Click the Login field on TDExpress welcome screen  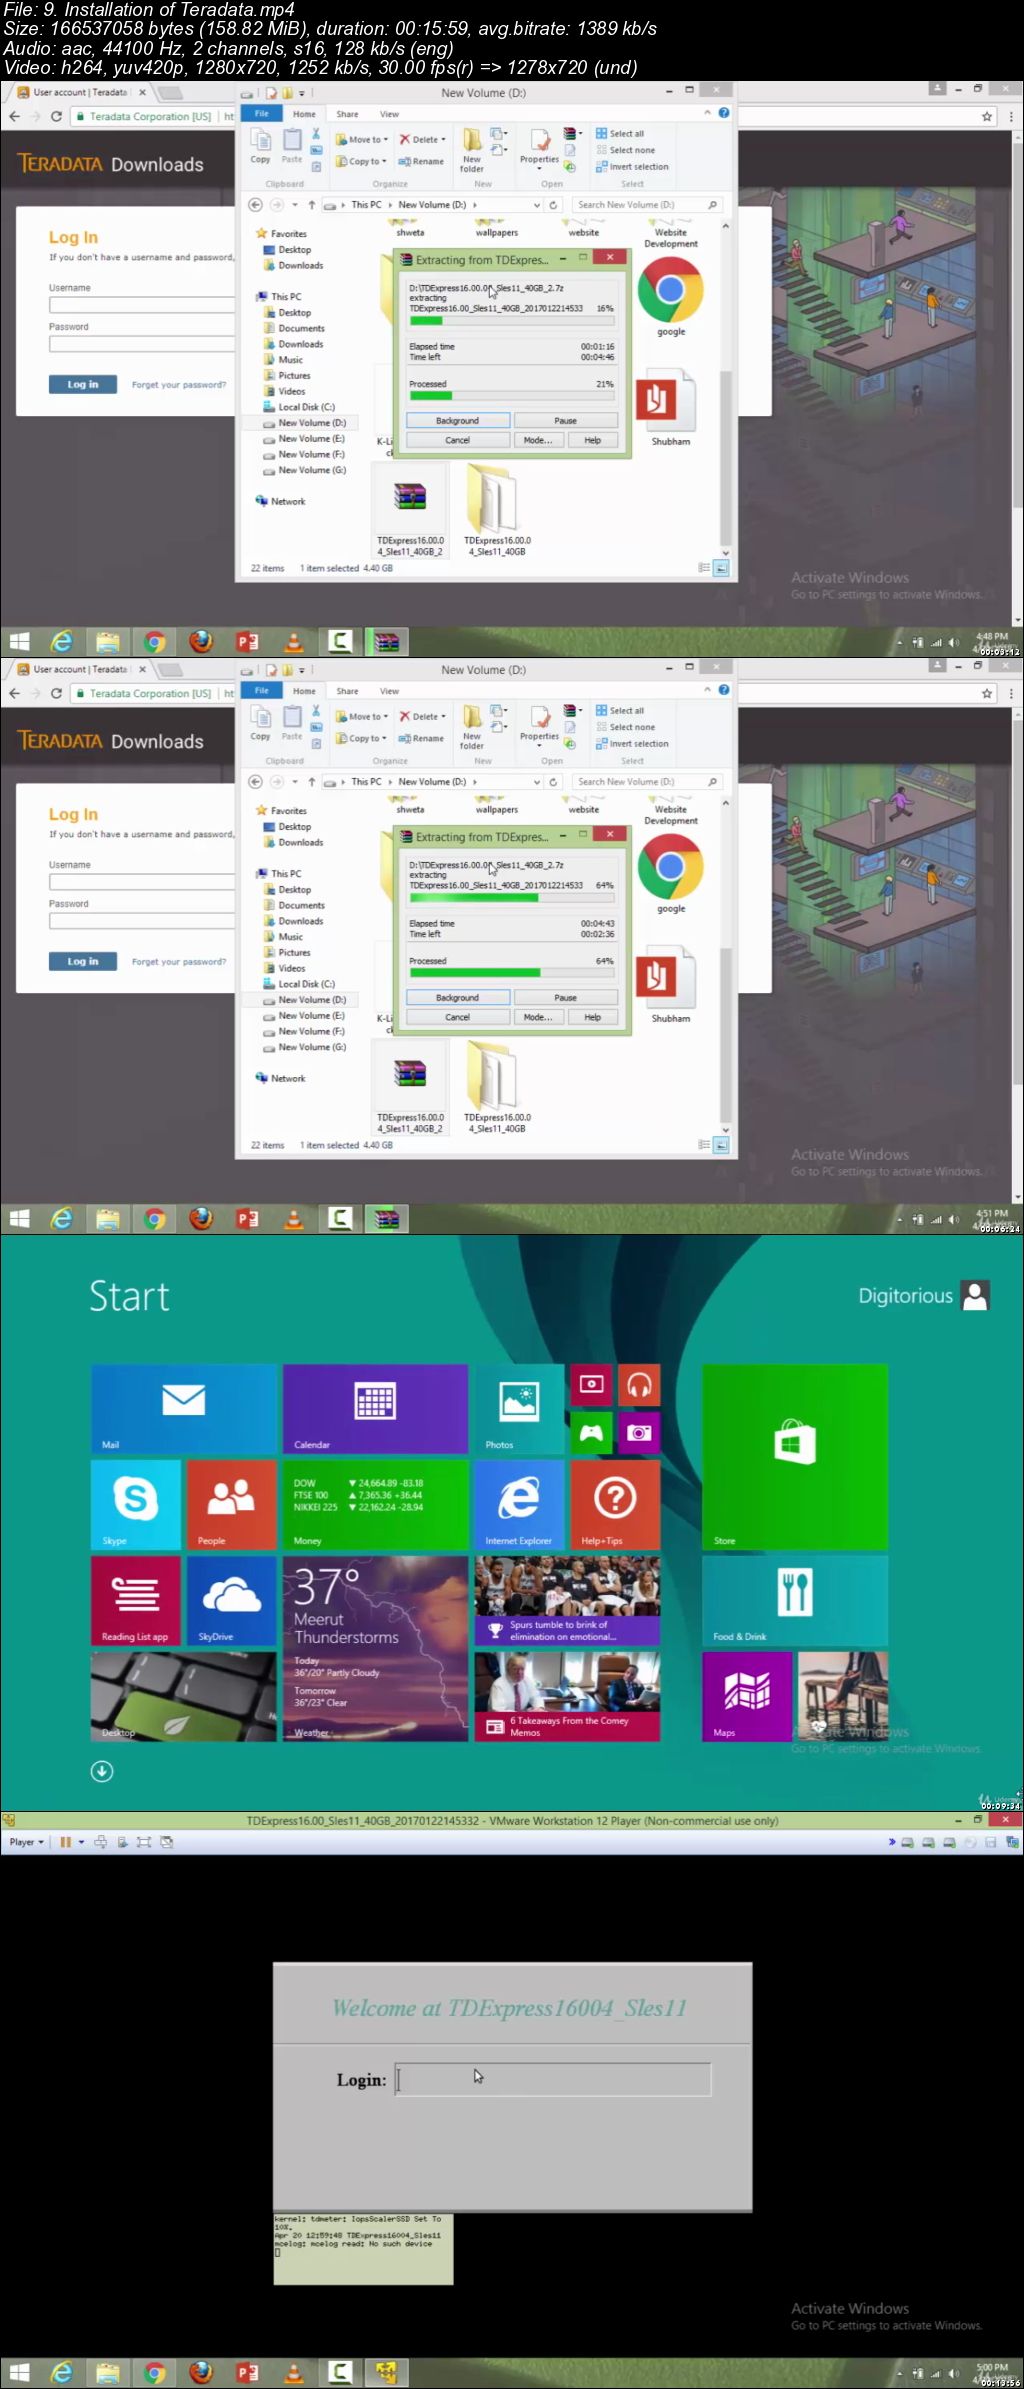click(x=553, y=2079)
